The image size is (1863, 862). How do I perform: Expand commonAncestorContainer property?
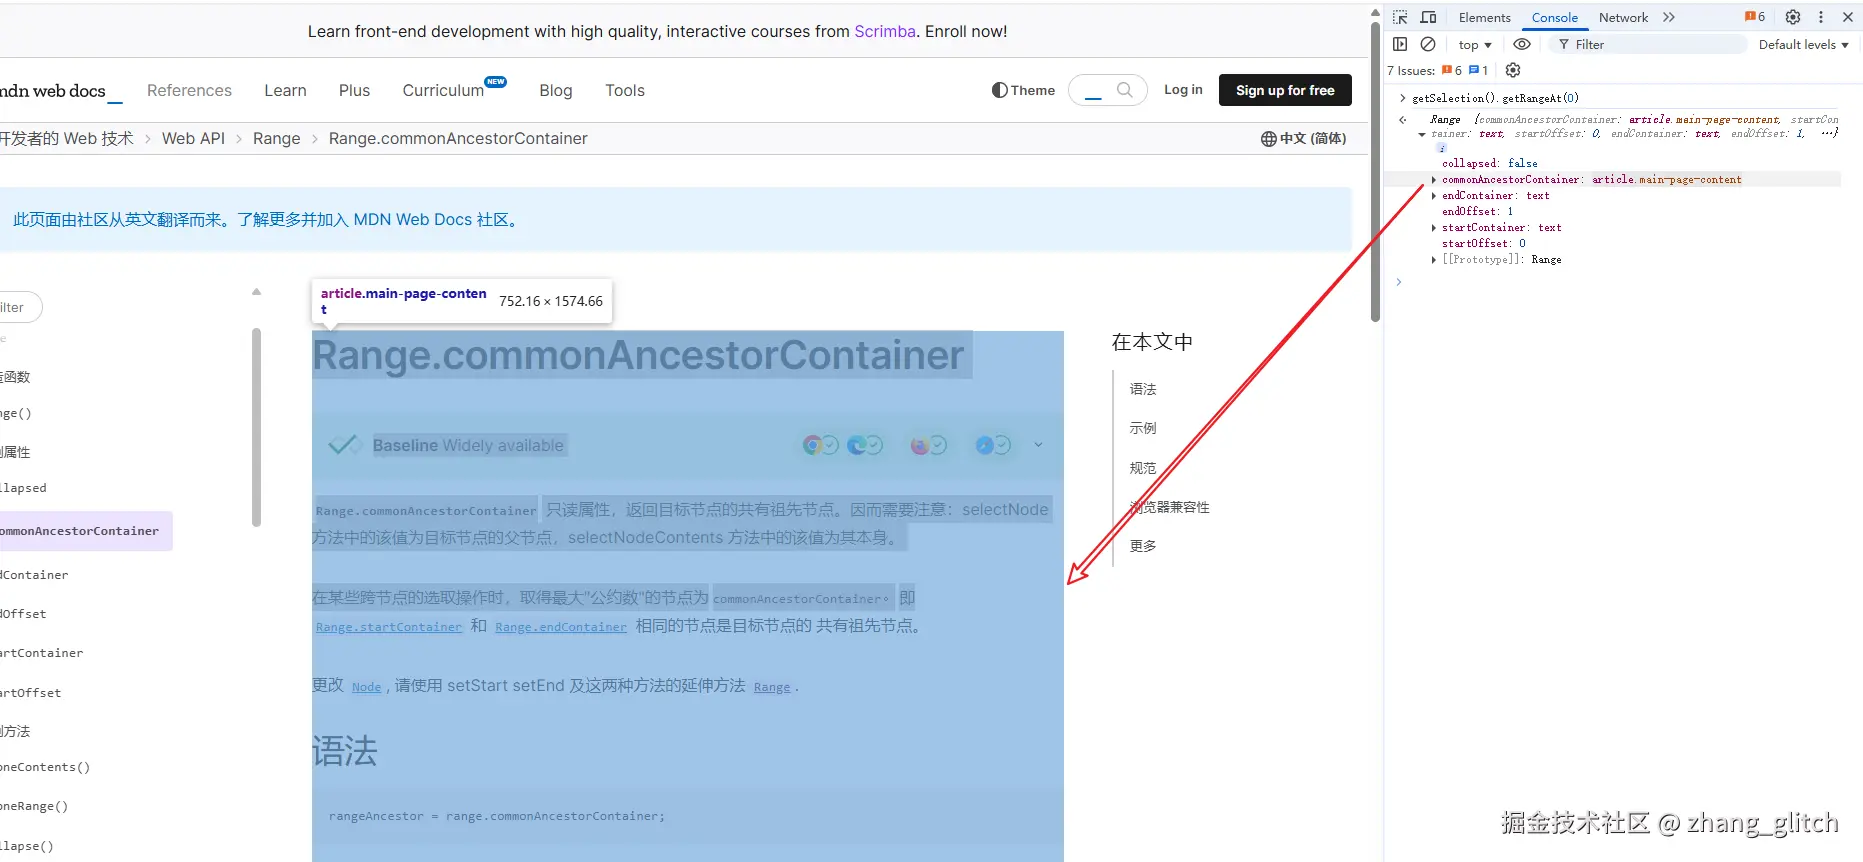pos(1434,180)
